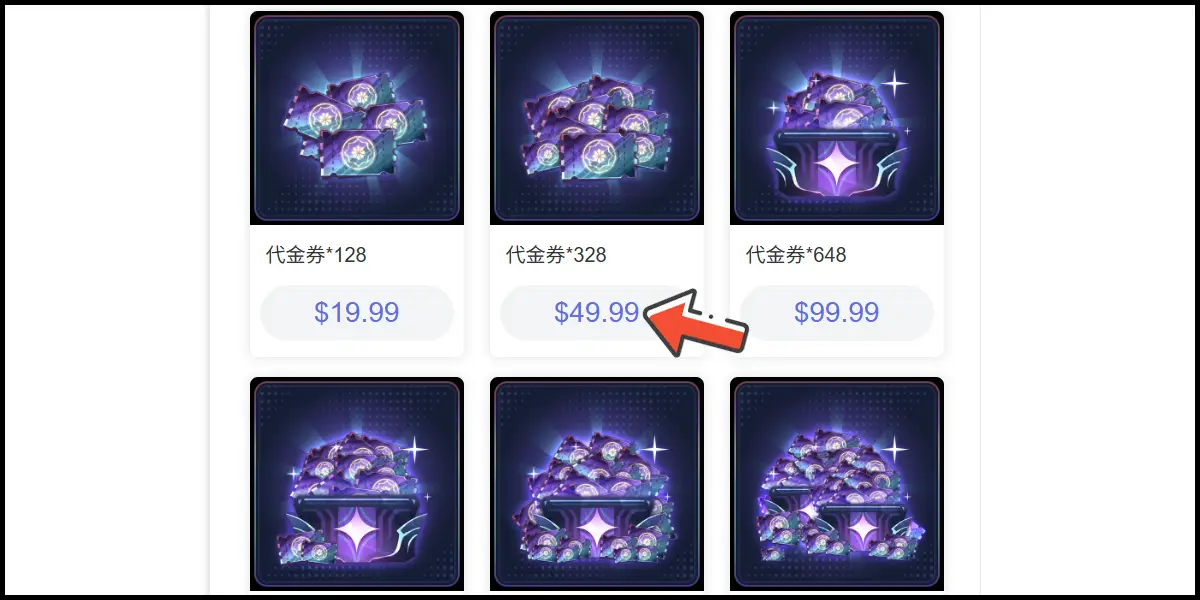This screenshot has width=1200, height=600.
Task: Open the double chest image below the $99.99 item
Action: [837, 484]
